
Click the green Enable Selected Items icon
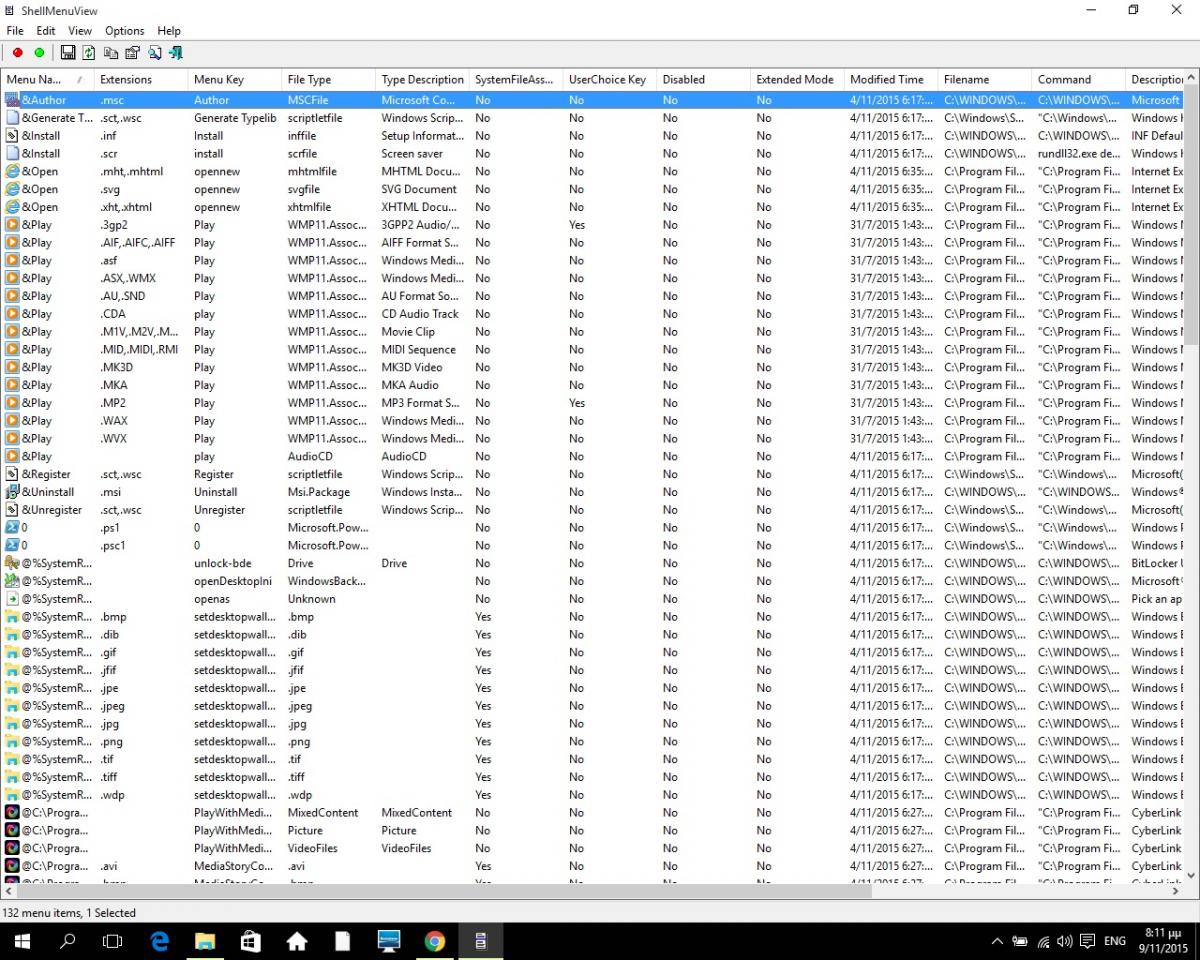(x=39, y=53)
